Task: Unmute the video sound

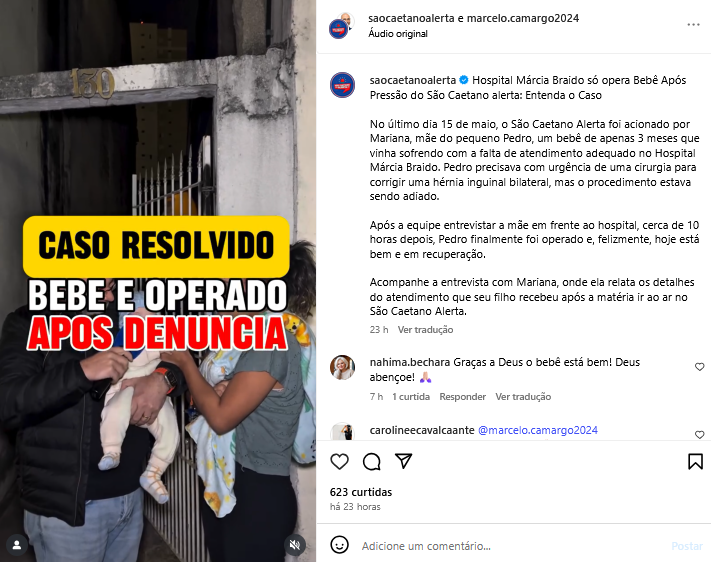Action: (x=295, y=544)
